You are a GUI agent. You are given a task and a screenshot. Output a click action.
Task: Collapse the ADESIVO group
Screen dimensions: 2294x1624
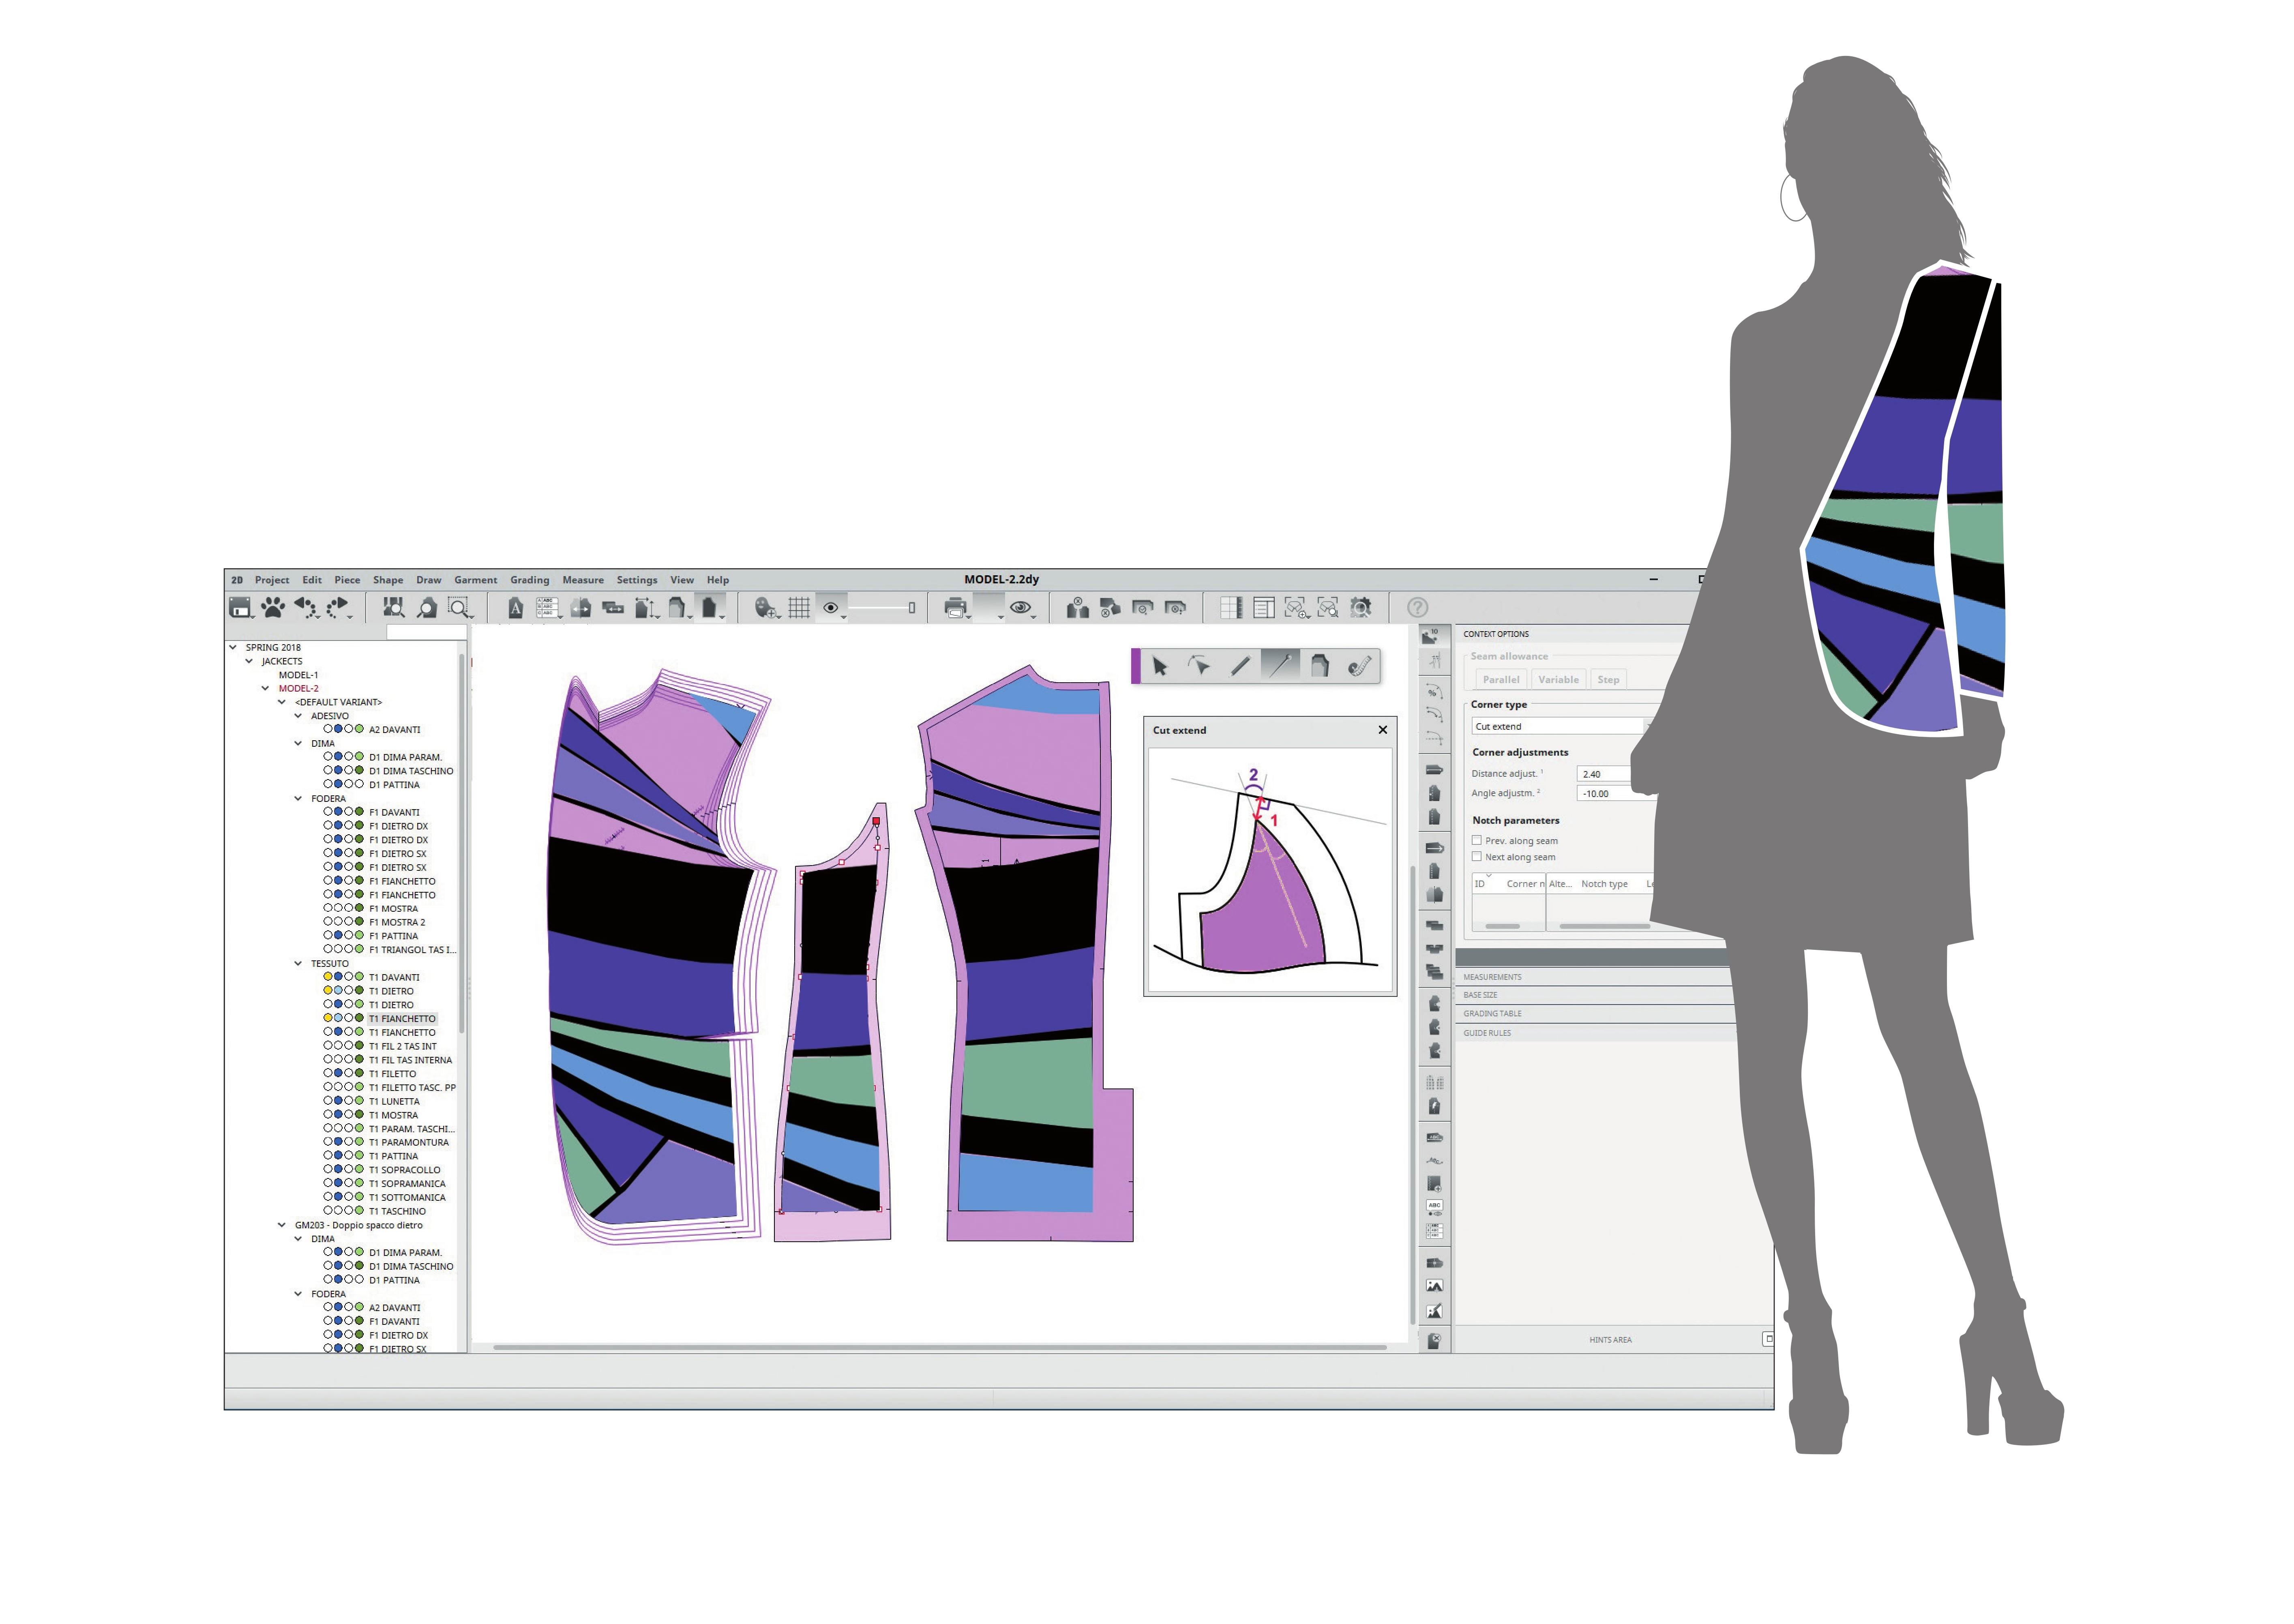298,716
